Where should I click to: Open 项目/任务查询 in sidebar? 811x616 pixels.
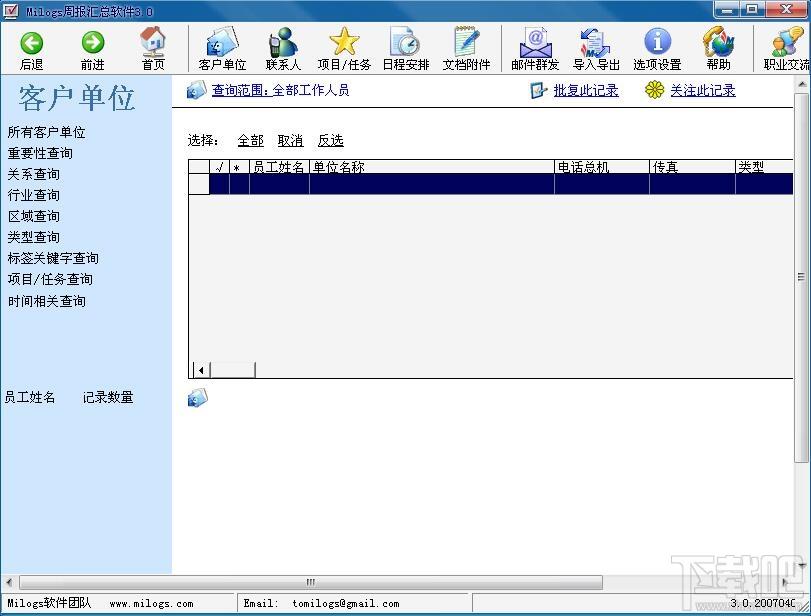50,279
